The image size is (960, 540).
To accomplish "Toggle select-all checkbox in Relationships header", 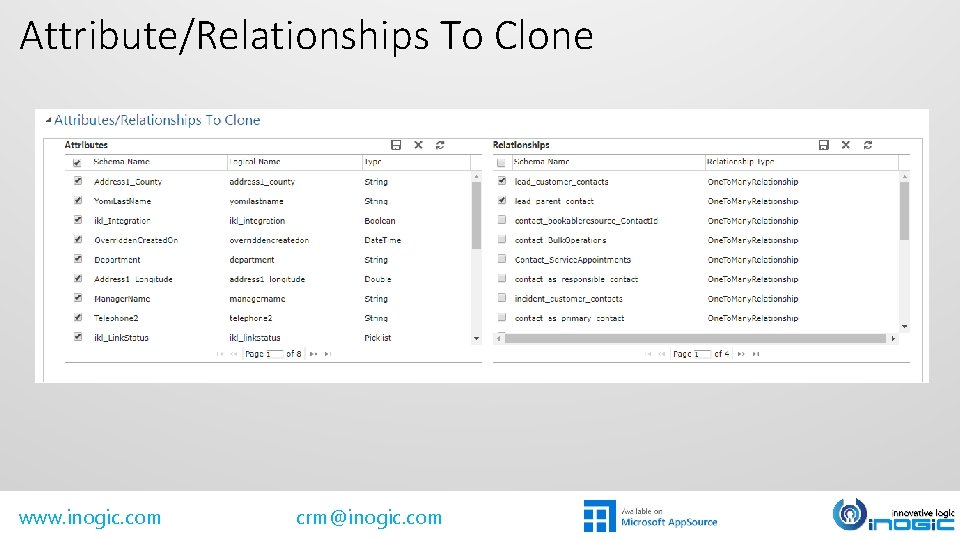I will (x=501, y=163).
